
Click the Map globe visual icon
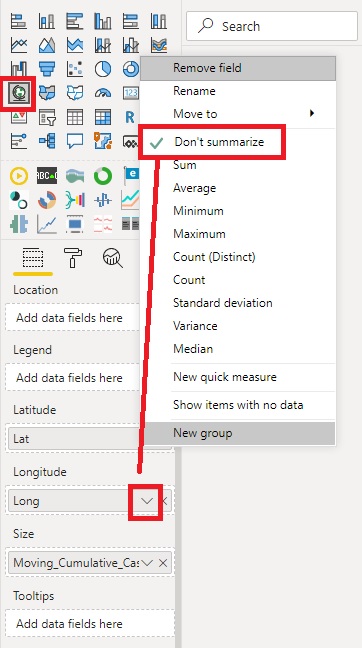[18, 93]
